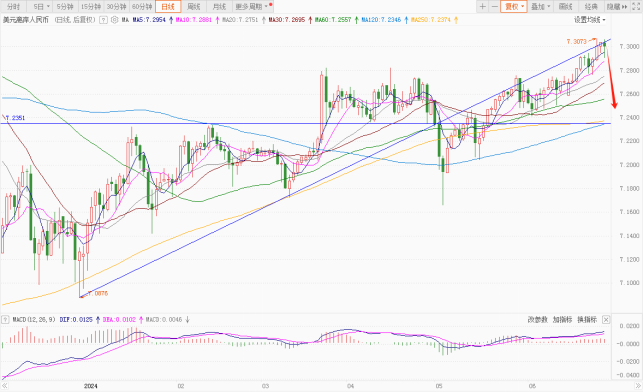Open the 设置均线 moving average settings dropdown

click(590, 20)
